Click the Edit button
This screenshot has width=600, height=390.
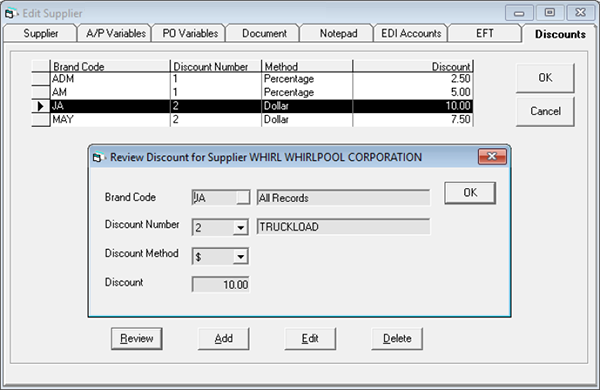click(310, 338)
